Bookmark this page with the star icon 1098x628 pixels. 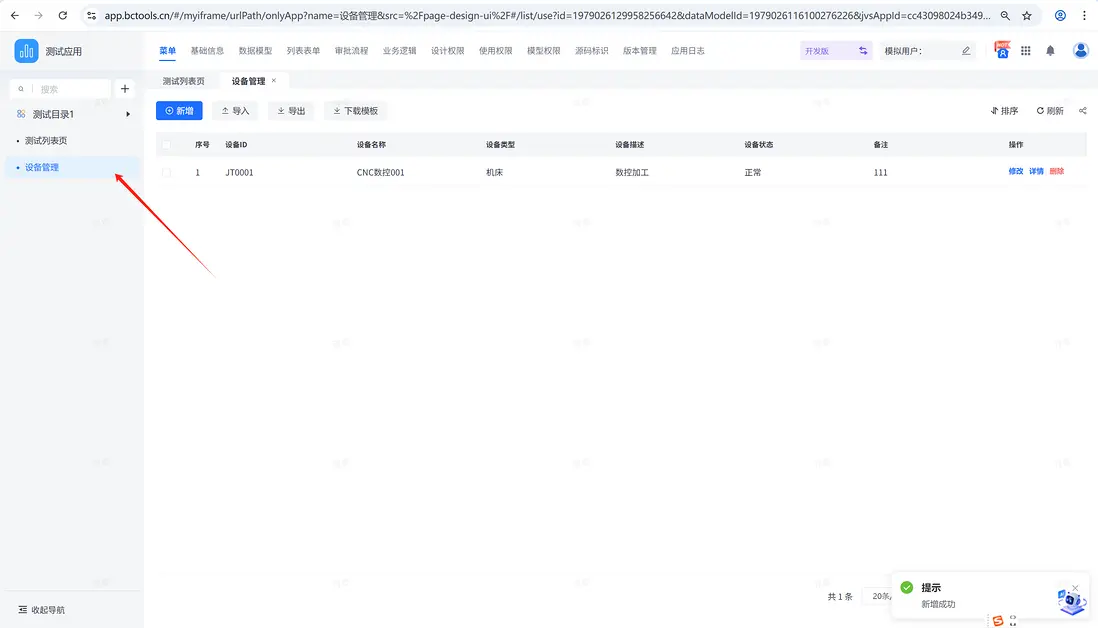click(x=1027, y=15)
